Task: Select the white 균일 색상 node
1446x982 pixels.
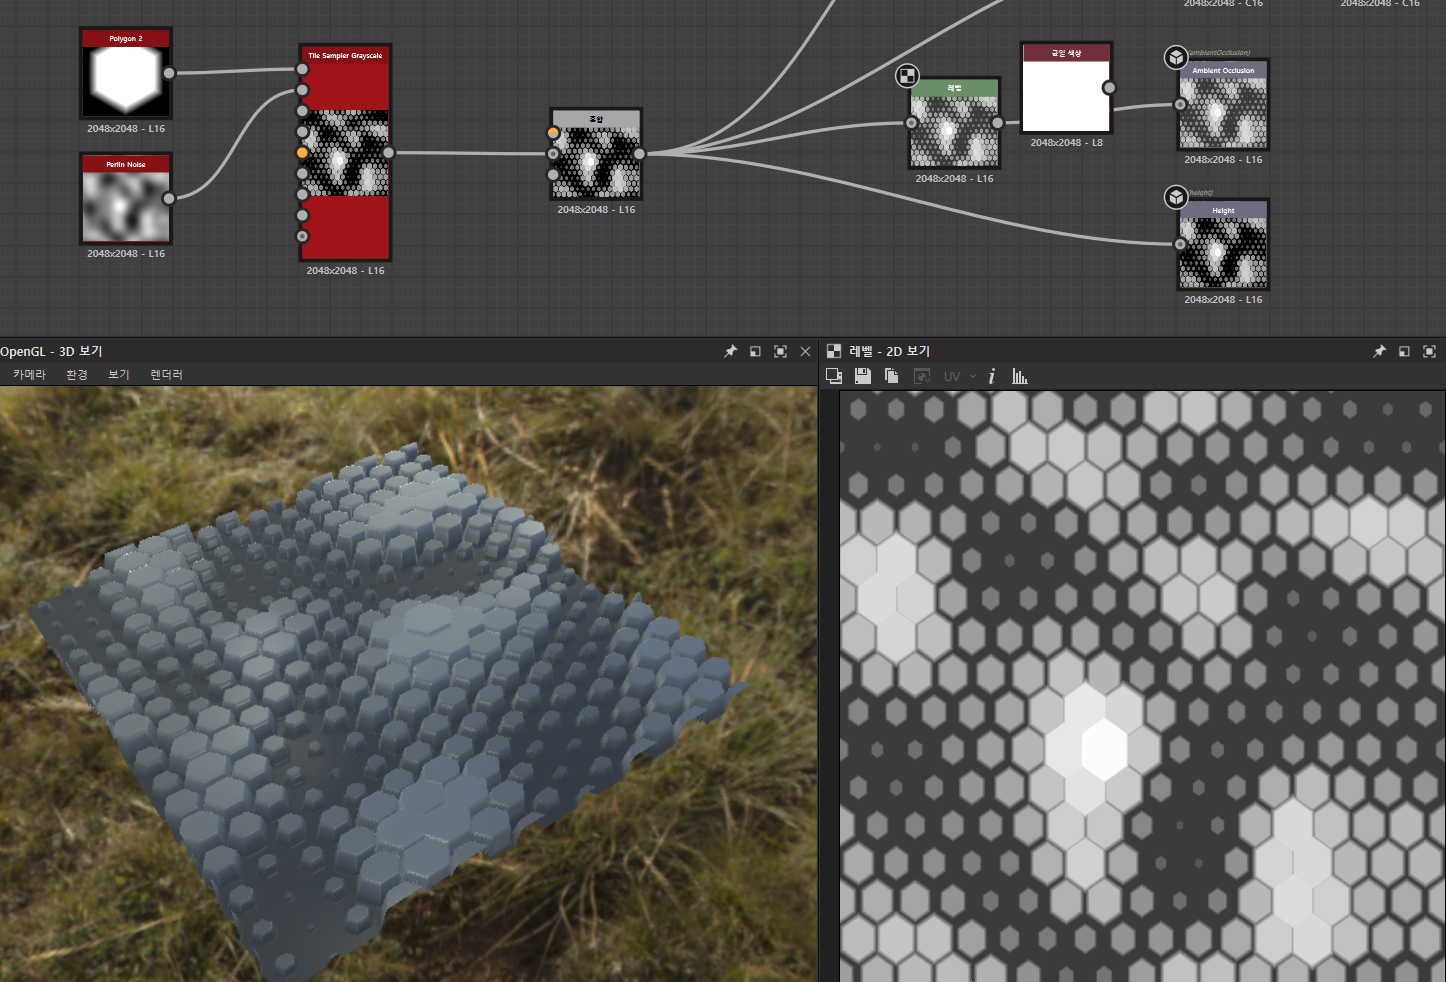Action: [1066, 88]
